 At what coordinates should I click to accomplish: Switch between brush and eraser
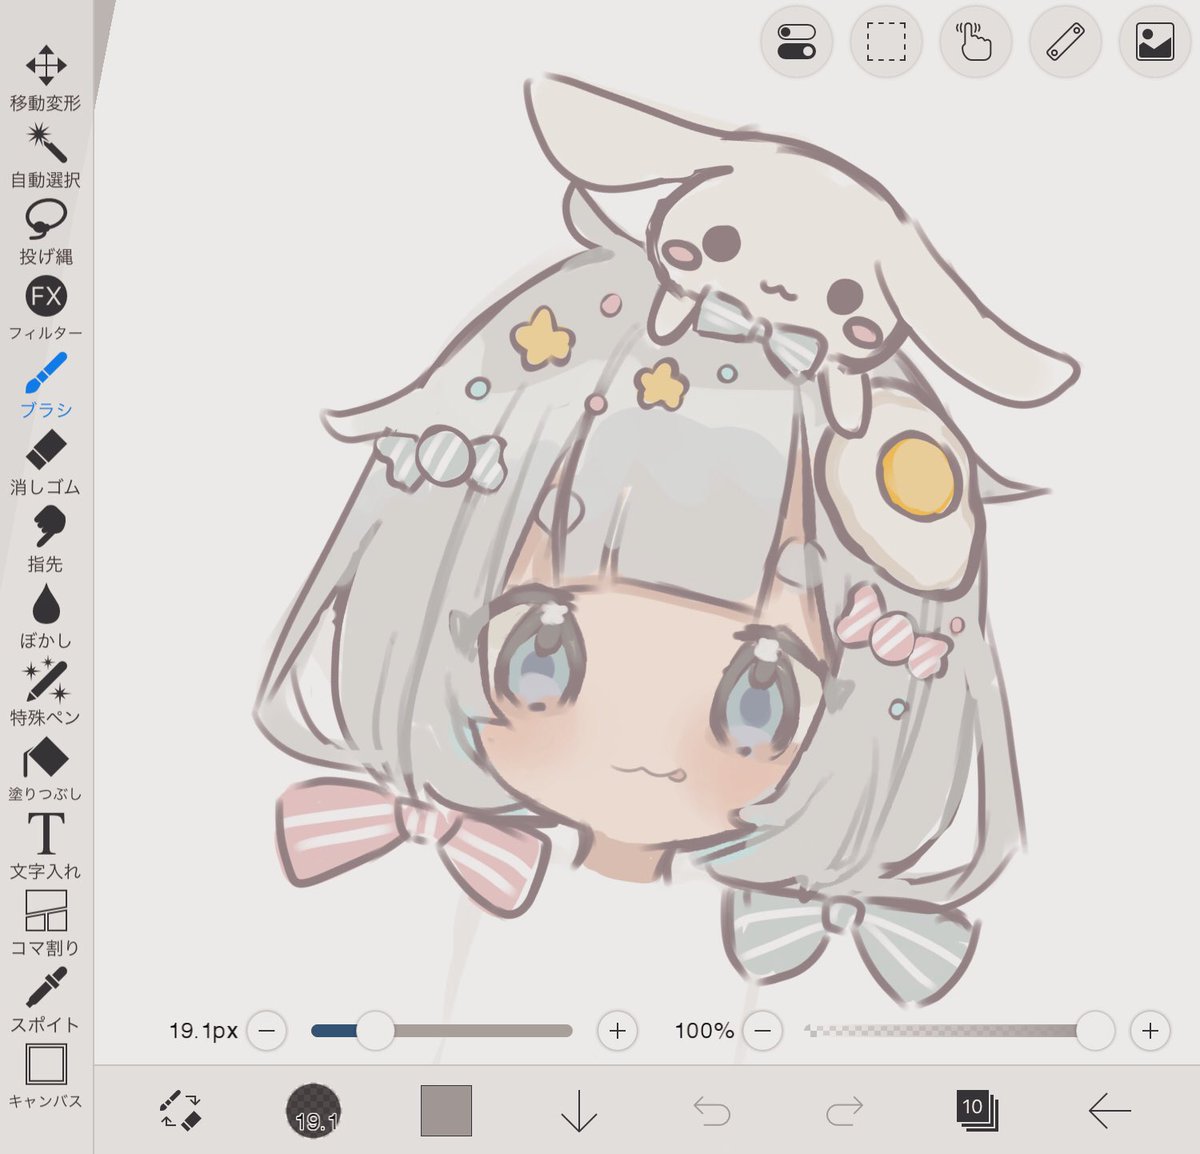click(x=180, y=1110)
